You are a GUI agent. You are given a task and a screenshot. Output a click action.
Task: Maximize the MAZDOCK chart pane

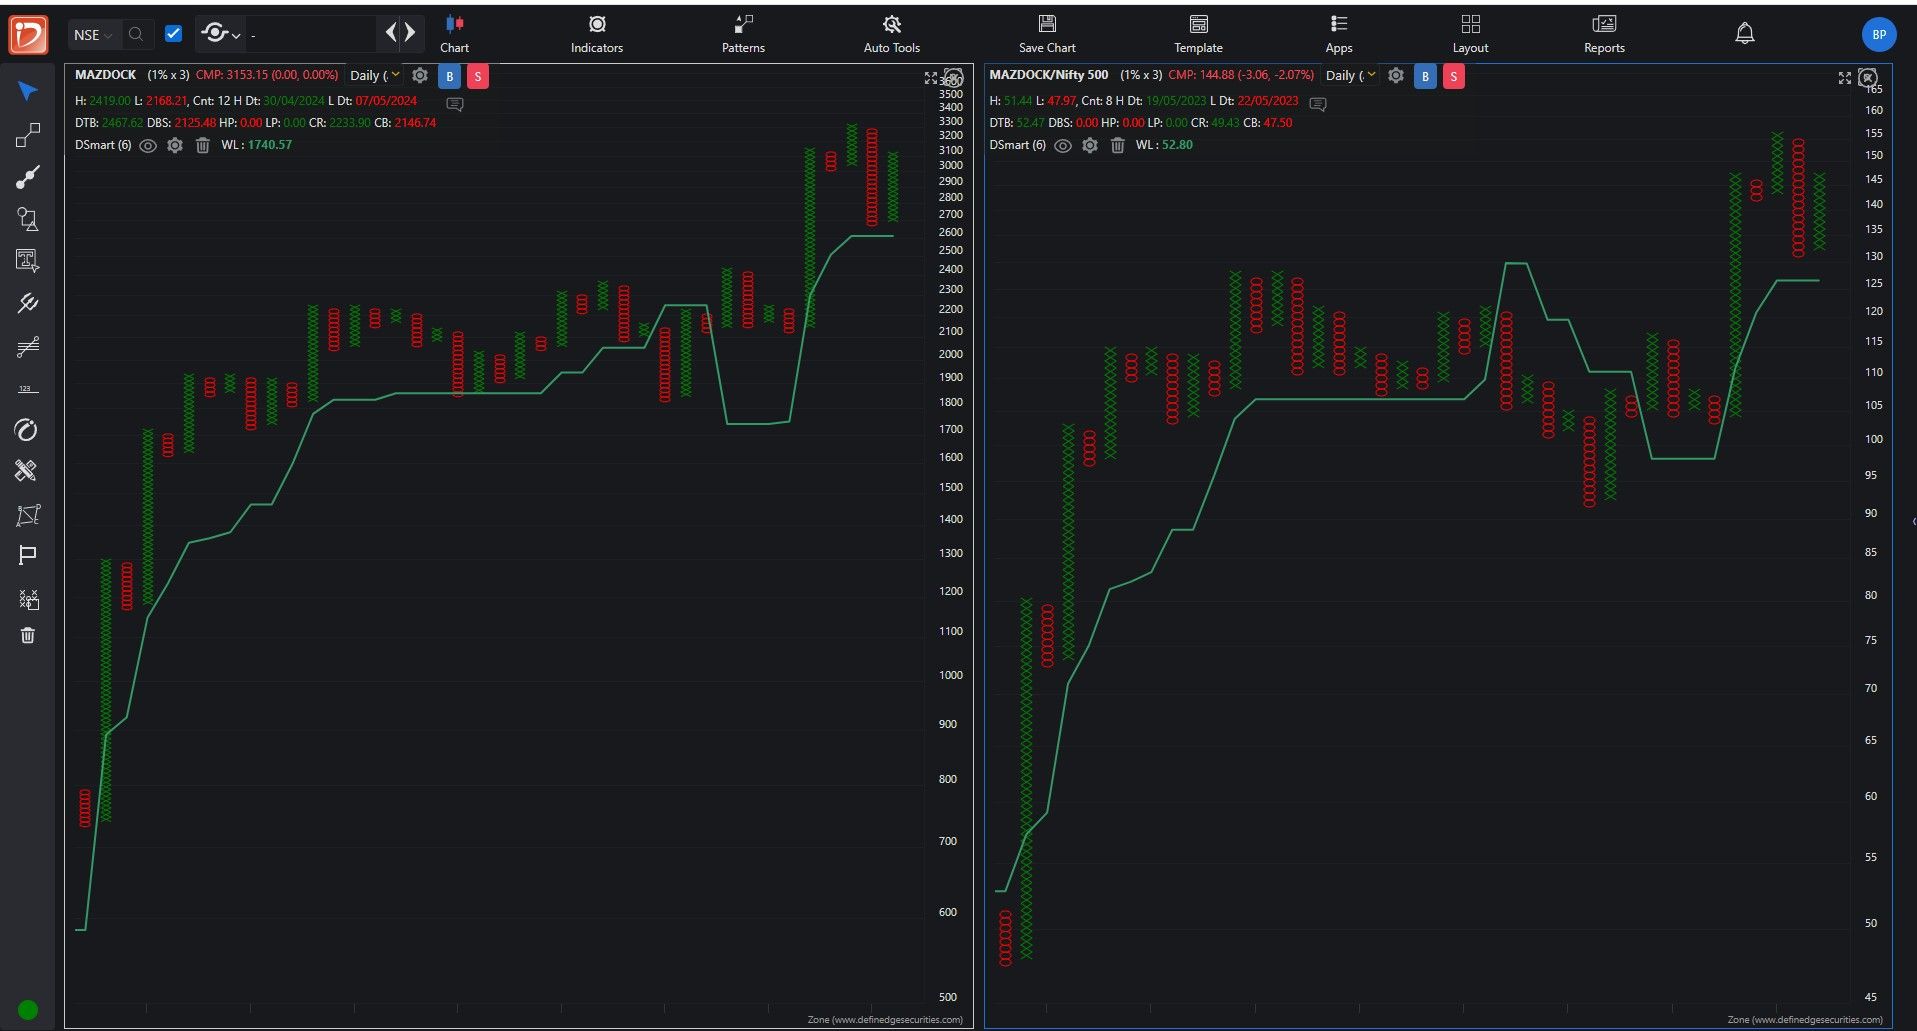click(x=931, y=78)
